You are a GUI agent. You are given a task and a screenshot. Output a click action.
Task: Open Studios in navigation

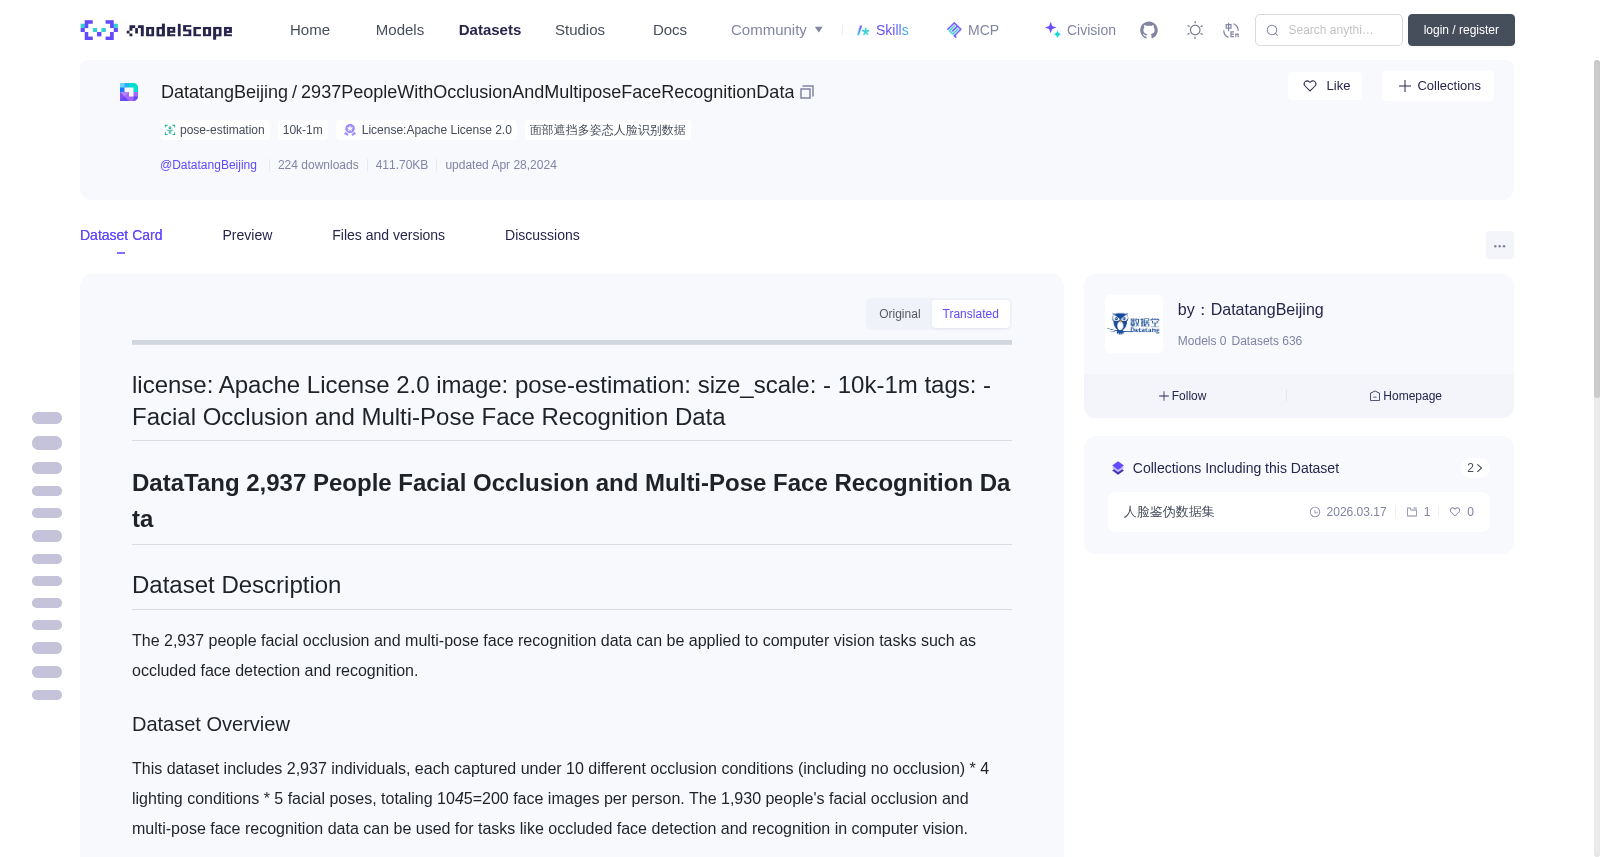point(580,30)
